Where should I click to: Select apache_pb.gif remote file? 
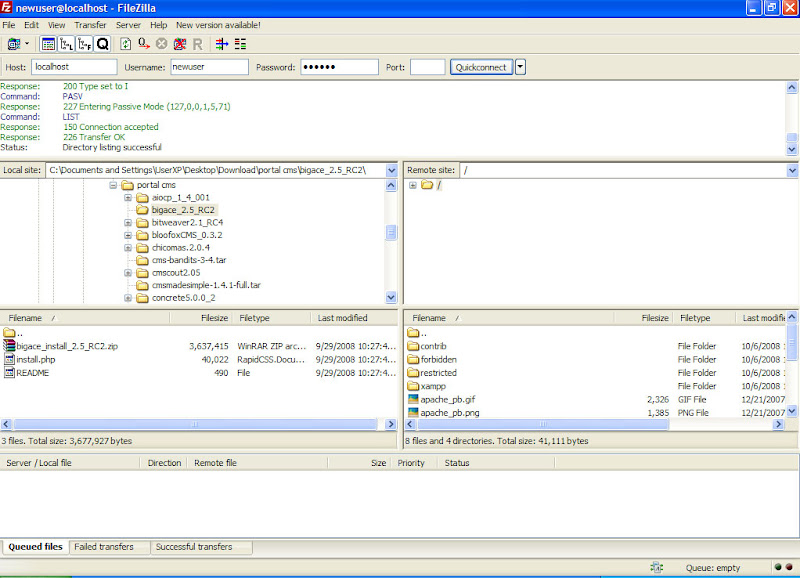pos(447,399)
